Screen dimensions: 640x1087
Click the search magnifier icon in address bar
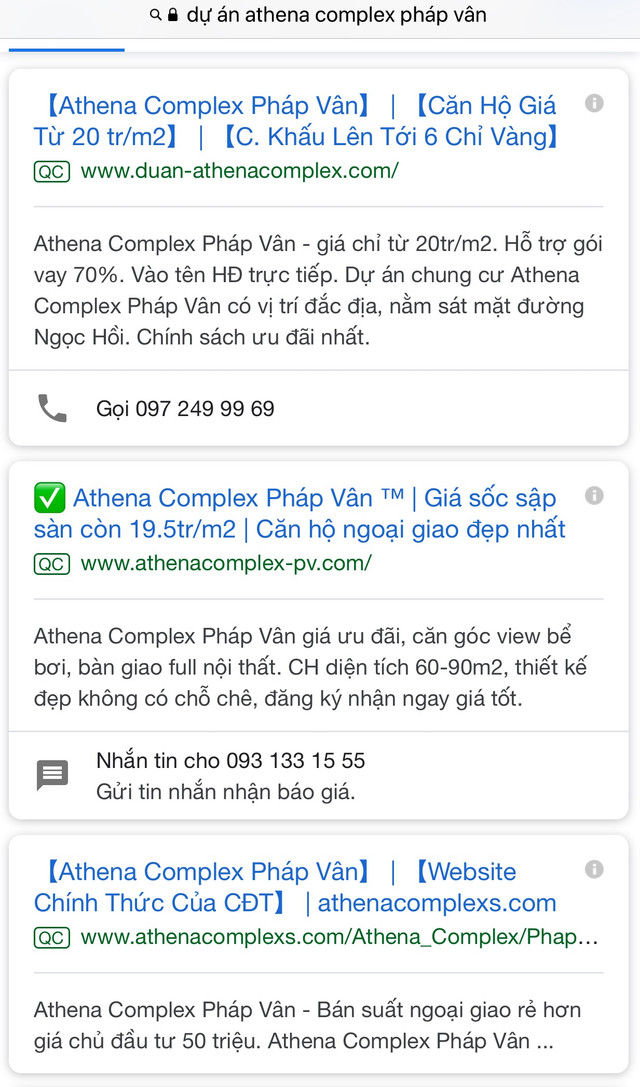(155, 15)
